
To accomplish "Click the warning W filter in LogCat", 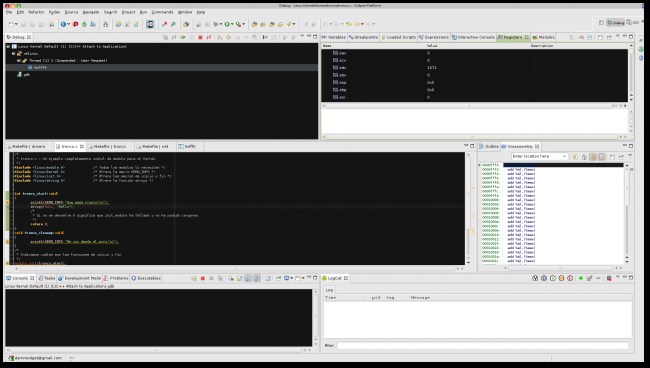I will point(561,278).
